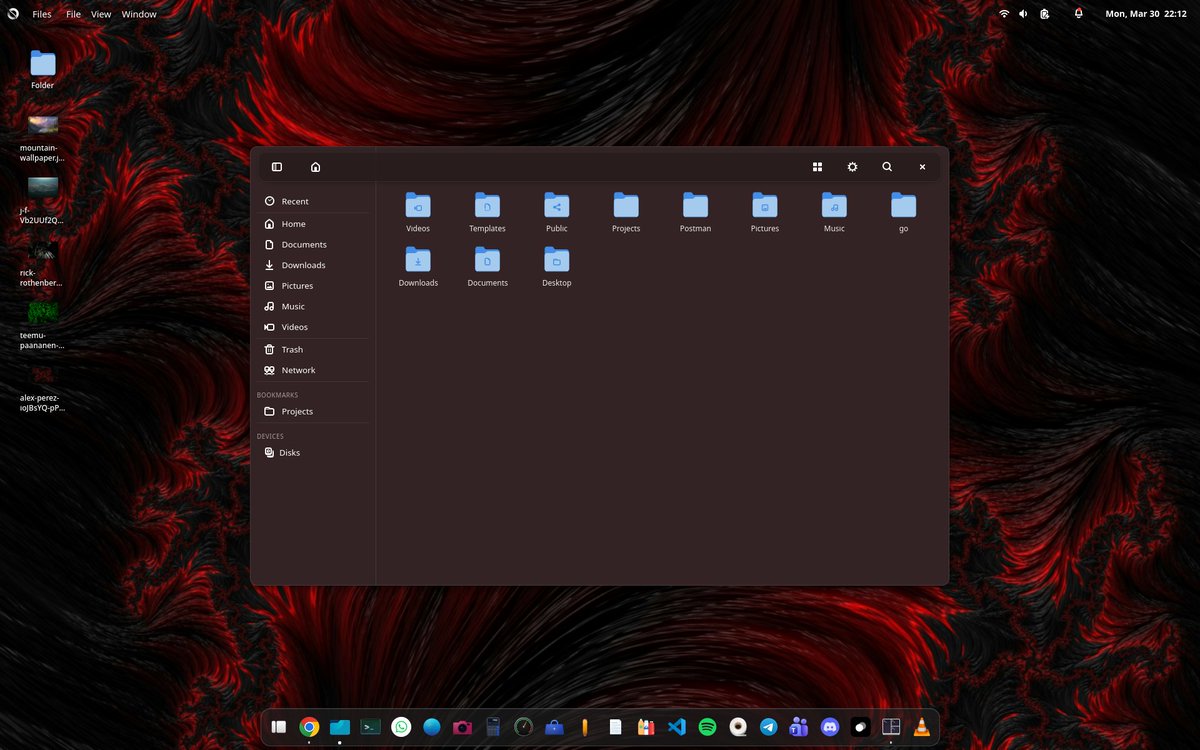Image resolution: width=1200 pixels, height=750 pixels.
Task: Switch to grid view using toolbar icon
Action: point(817,166)
